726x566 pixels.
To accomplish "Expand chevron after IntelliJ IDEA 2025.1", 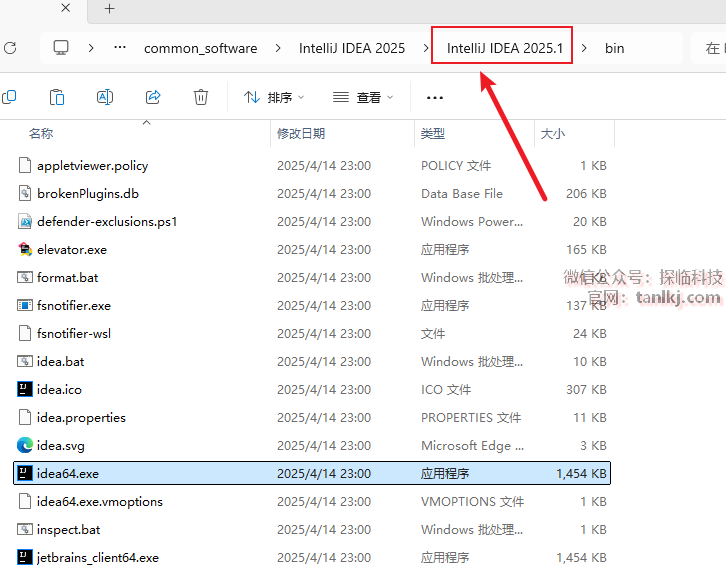I will coord(585,48).
